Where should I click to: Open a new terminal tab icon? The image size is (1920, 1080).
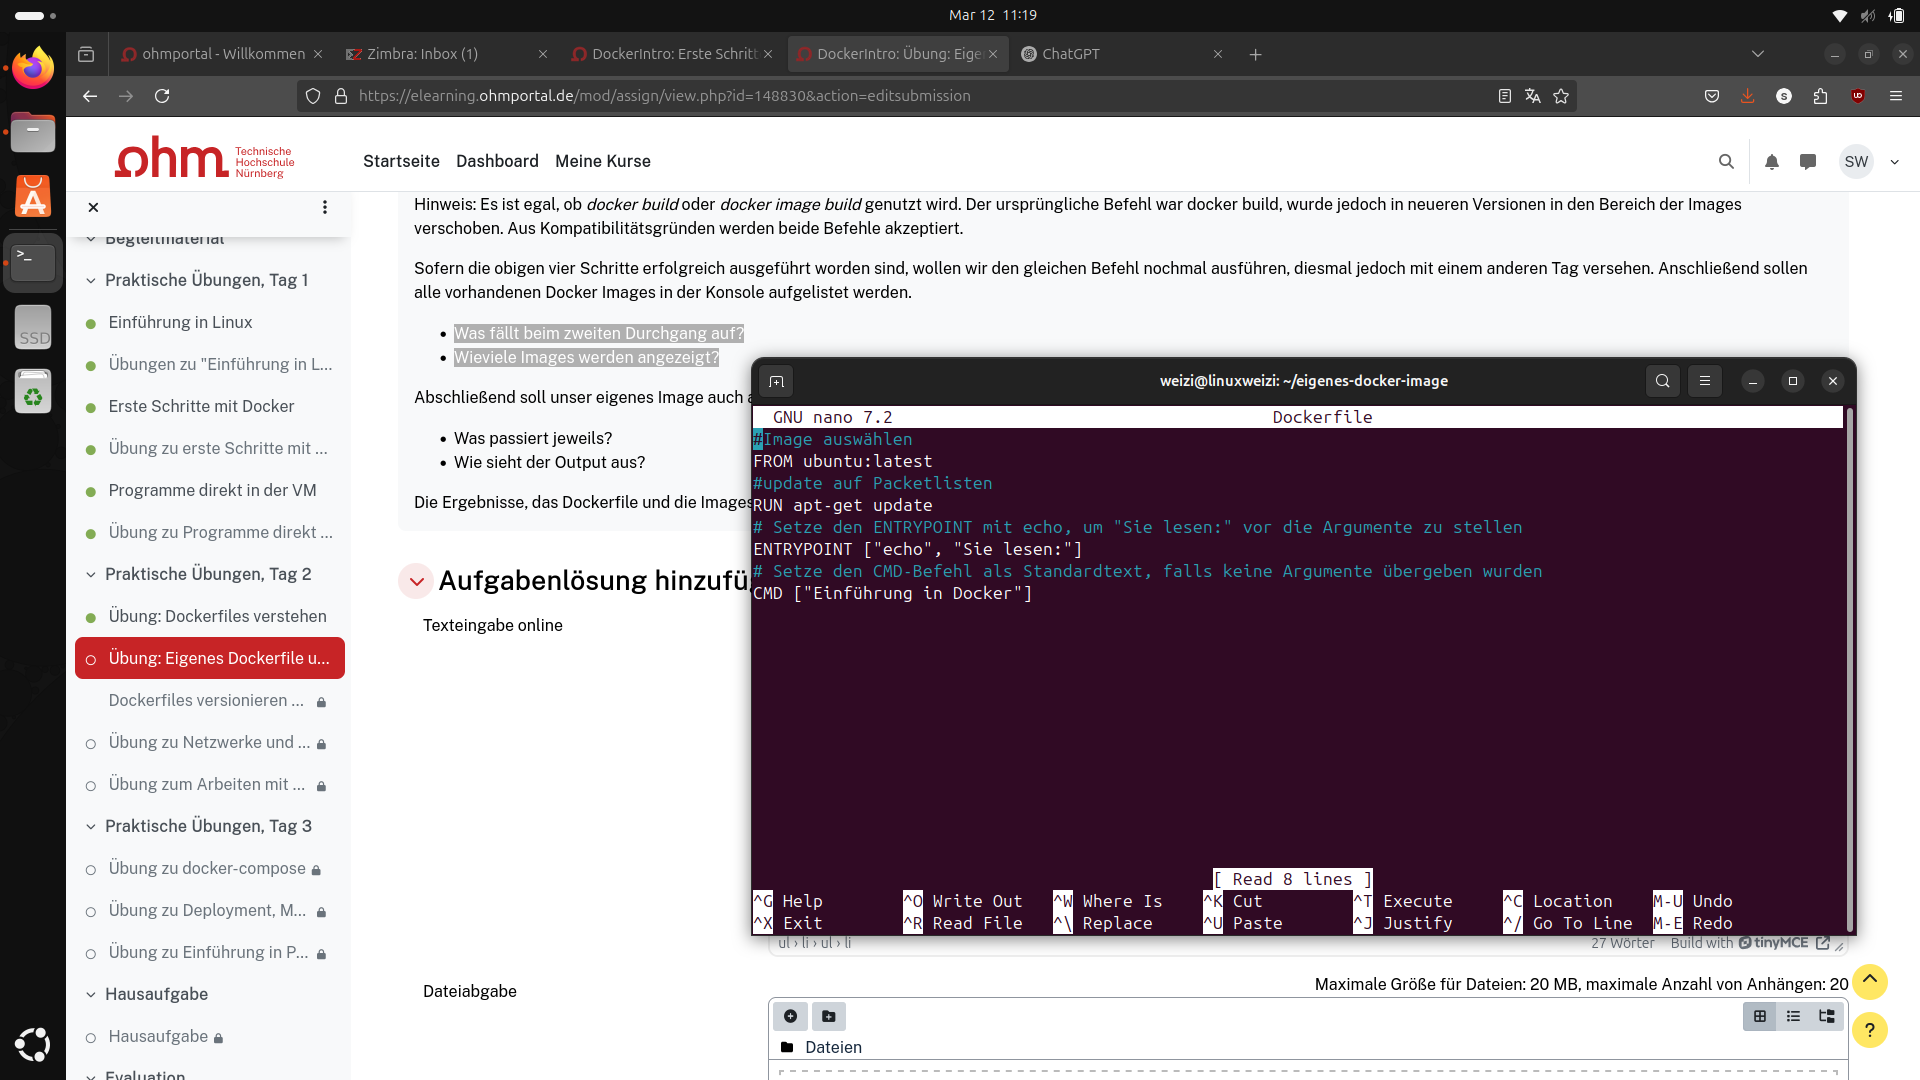(776, 381)
